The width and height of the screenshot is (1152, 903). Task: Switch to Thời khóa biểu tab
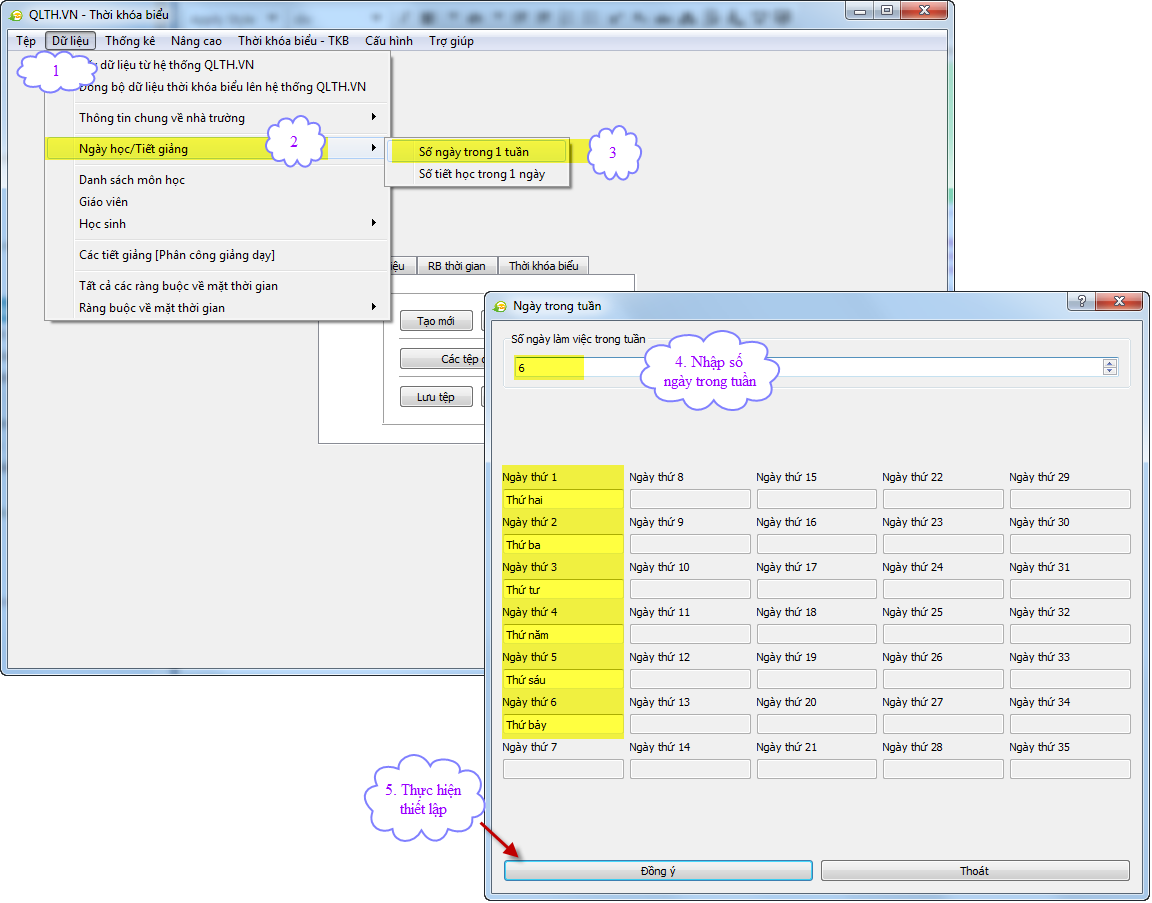[544, 266]
